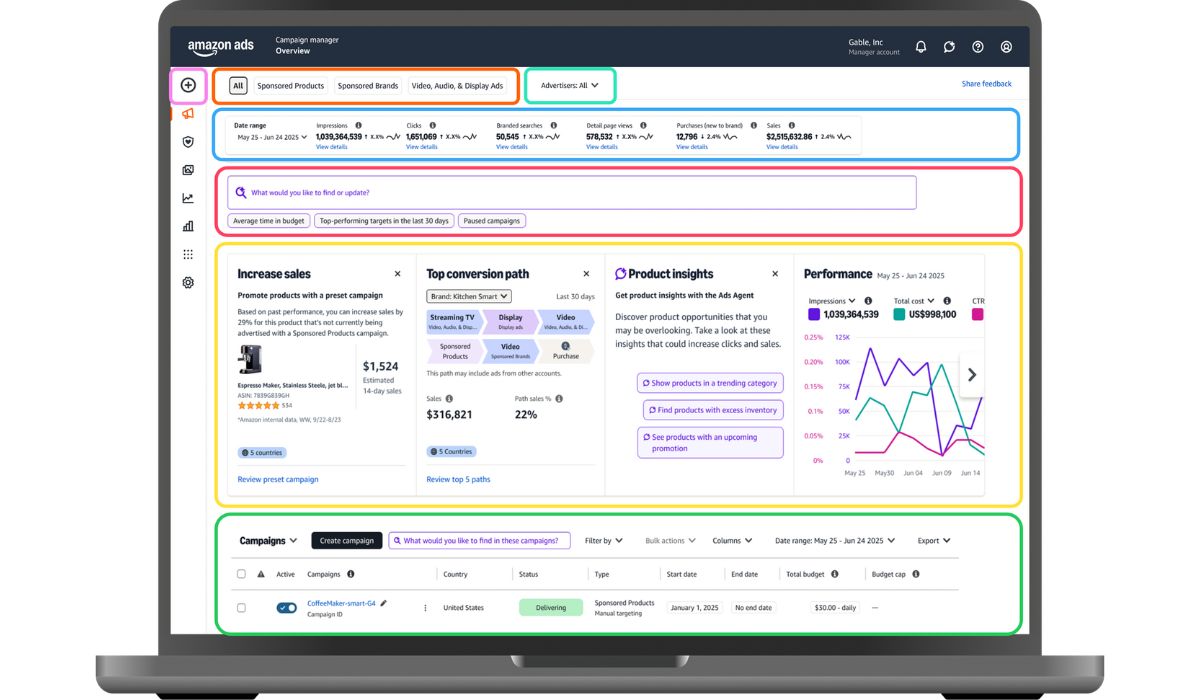The height and width of the screenshot is (700, 1200).
Task: Open the notifications bell icon
Action: pos(921,47)
